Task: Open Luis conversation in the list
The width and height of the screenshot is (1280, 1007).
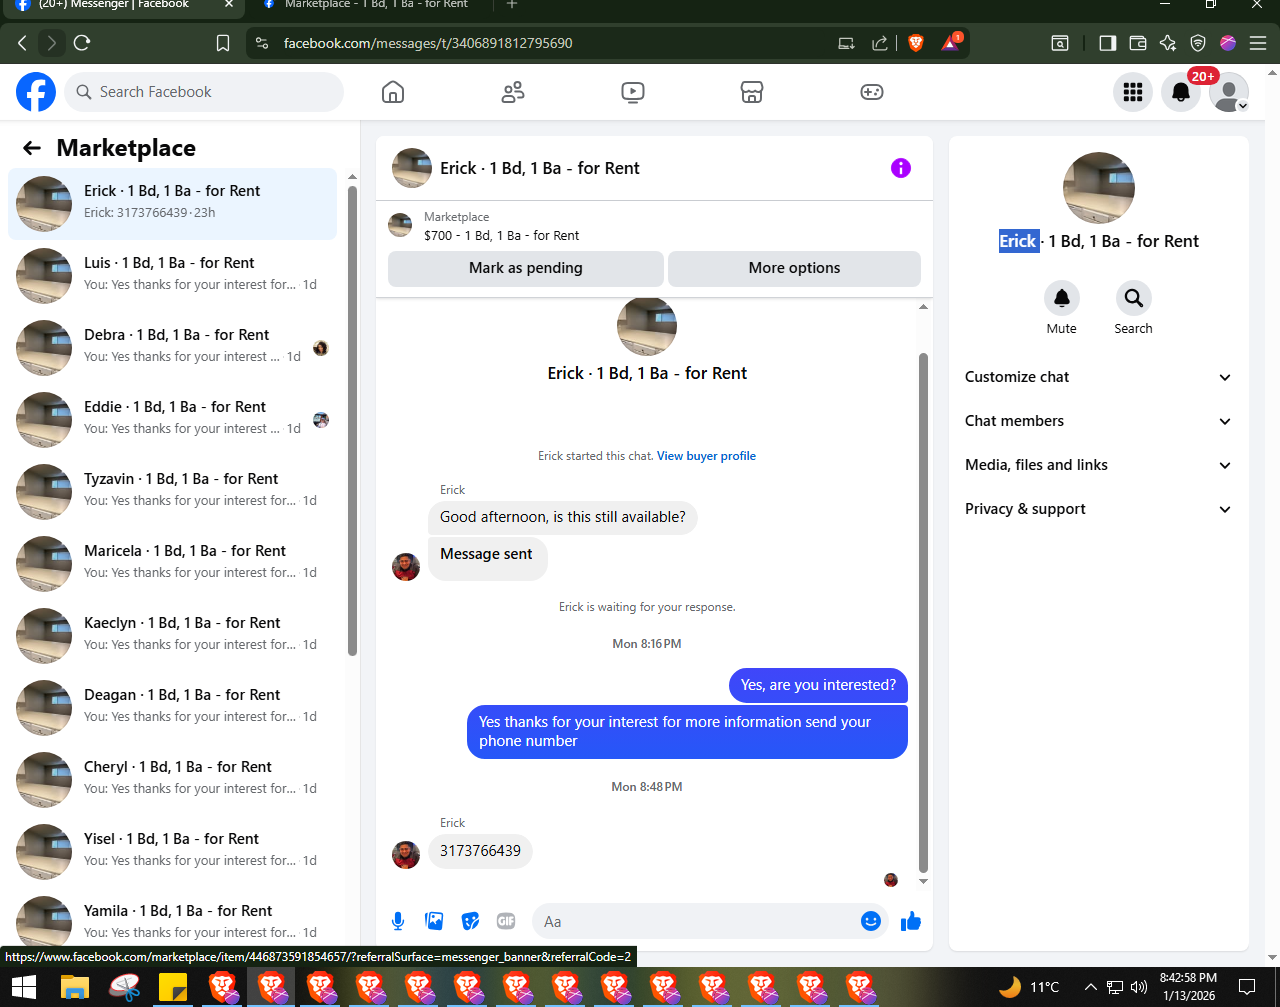Action: pos(173,276)
